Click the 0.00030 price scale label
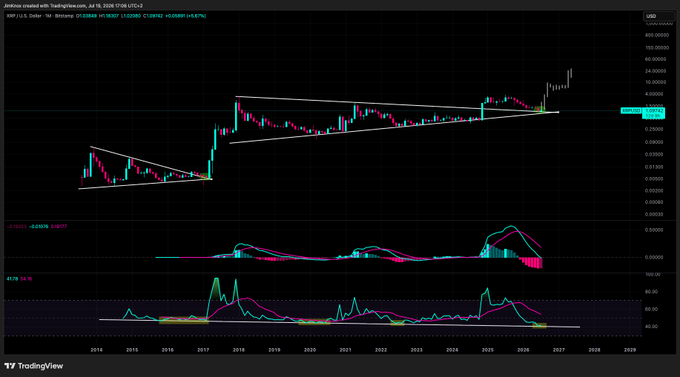Screen dimensions: 680x377 (x=654, y=214)
